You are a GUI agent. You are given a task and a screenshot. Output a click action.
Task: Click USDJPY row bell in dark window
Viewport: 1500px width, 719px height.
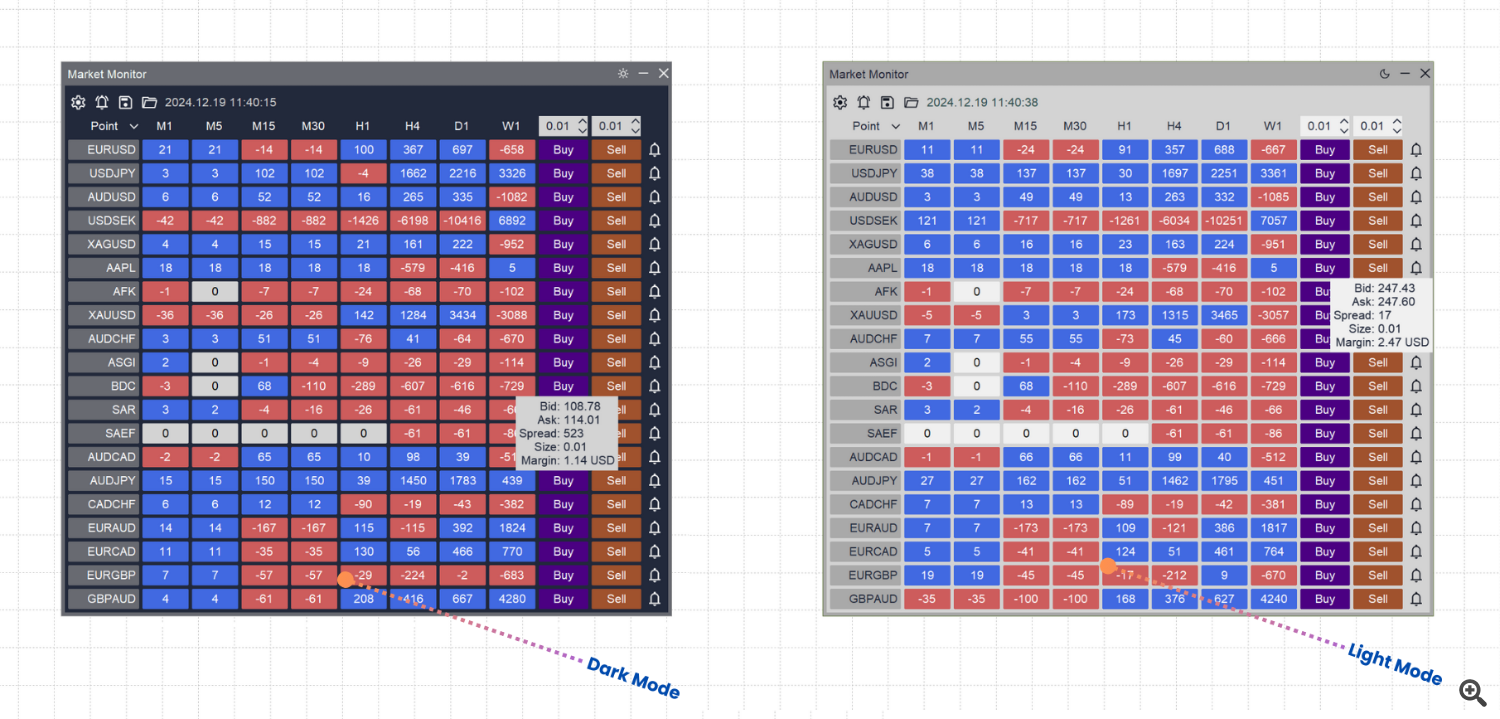tap(655, 173)
